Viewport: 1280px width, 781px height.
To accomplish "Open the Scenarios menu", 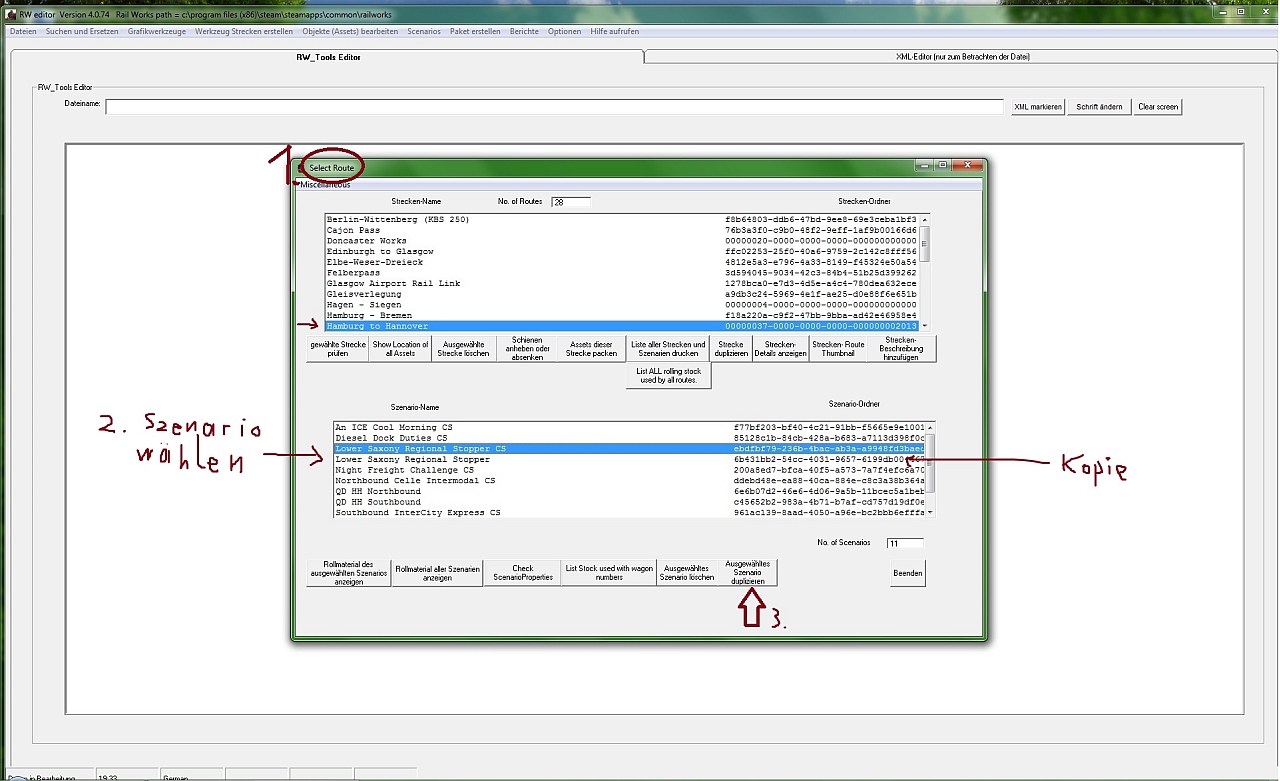I will (424, 31).
